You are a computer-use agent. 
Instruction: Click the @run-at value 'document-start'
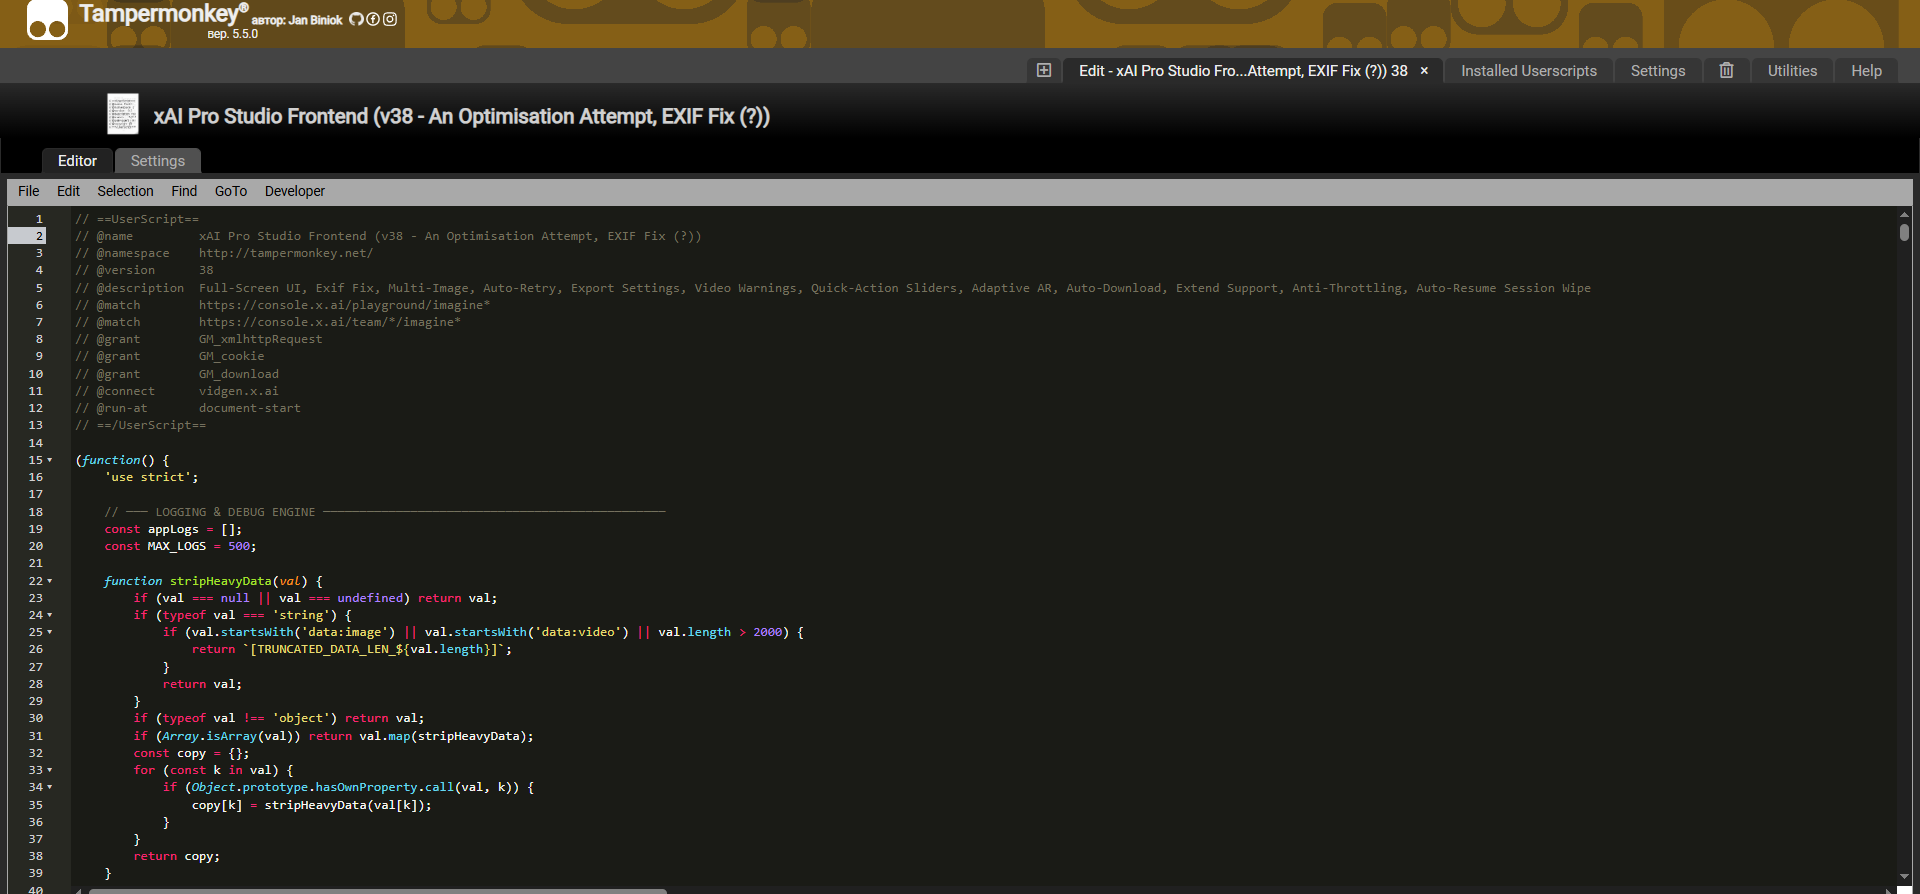point(250,408)
